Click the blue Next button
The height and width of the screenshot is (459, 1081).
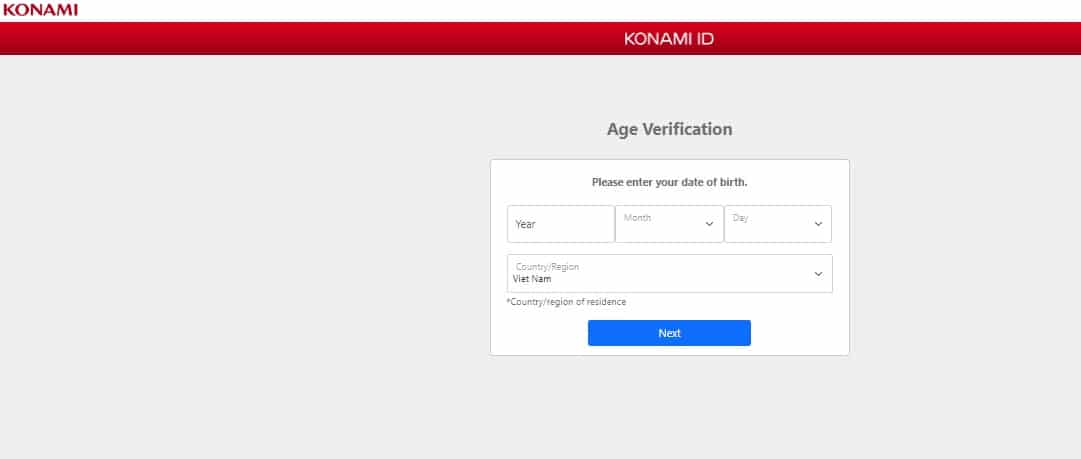point(669,333)
